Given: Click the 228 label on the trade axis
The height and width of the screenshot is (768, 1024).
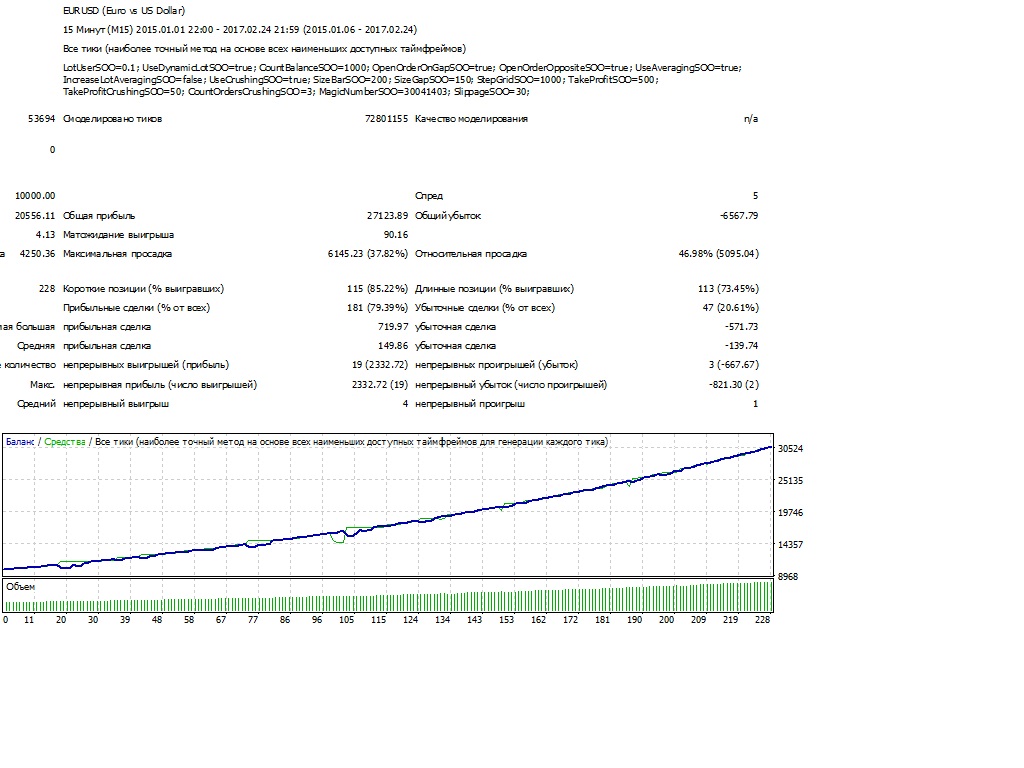Looking at the screenshot, I should pos(762,620).
